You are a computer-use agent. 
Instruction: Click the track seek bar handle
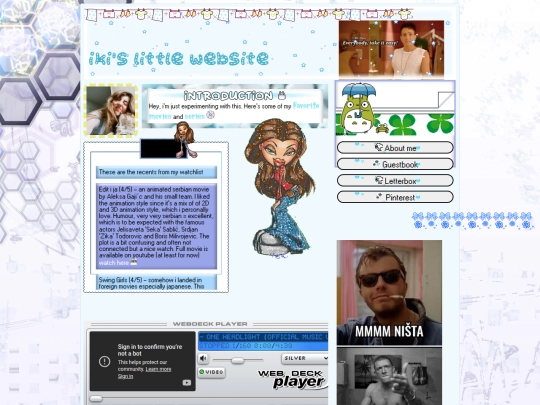[x=96, y=398]
